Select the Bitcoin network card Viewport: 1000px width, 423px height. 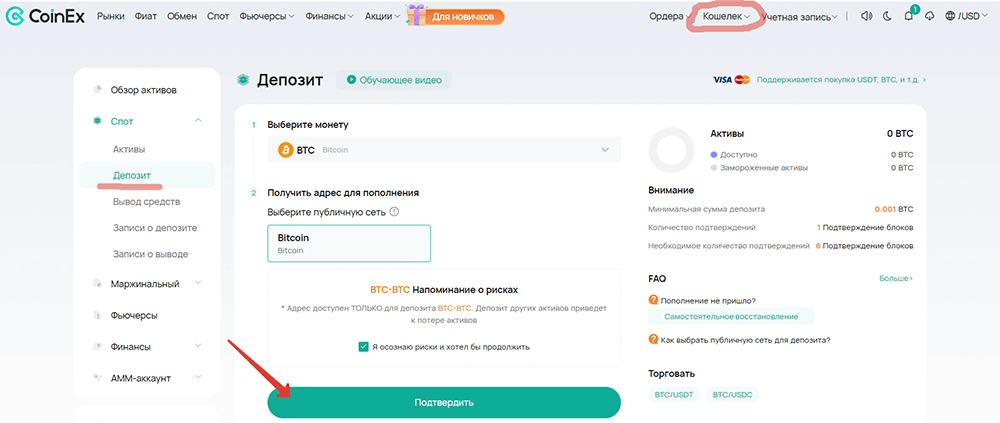pos(349,243)
